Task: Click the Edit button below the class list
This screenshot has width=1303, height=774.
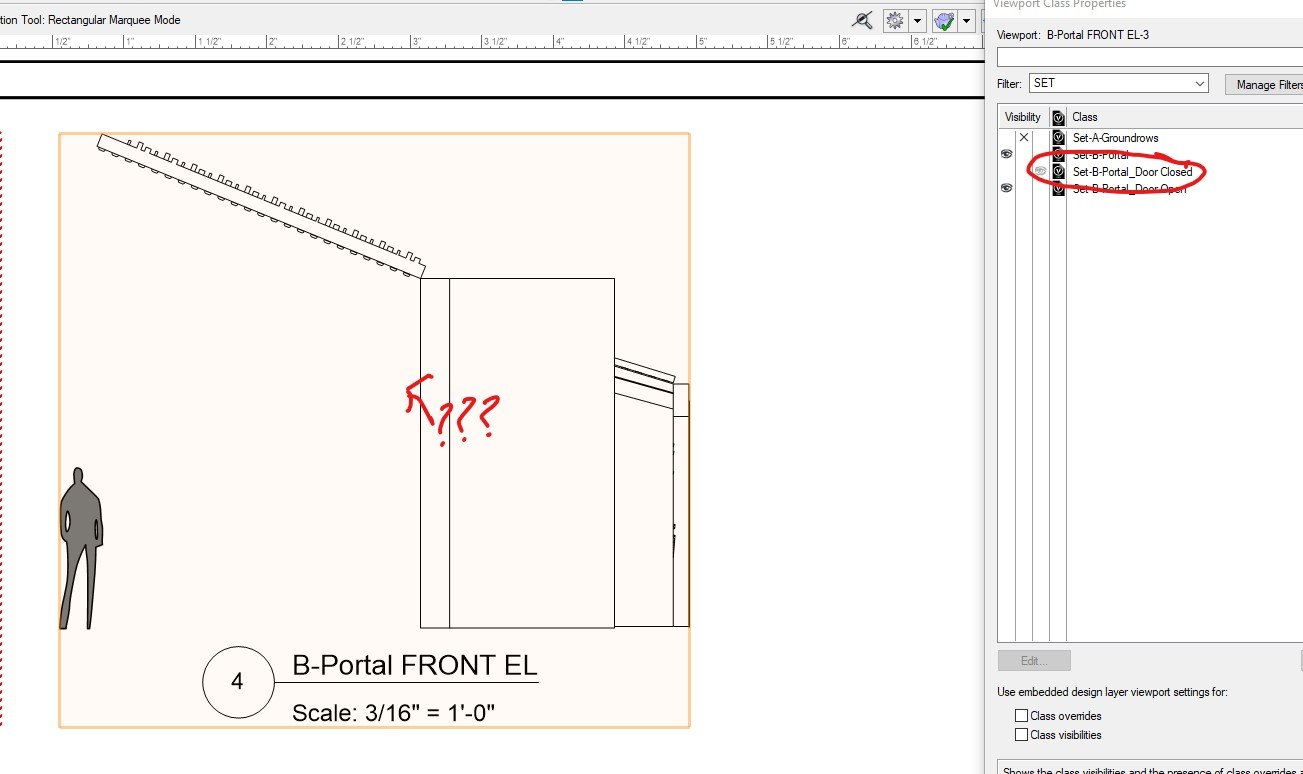Action: (1033, 660)
